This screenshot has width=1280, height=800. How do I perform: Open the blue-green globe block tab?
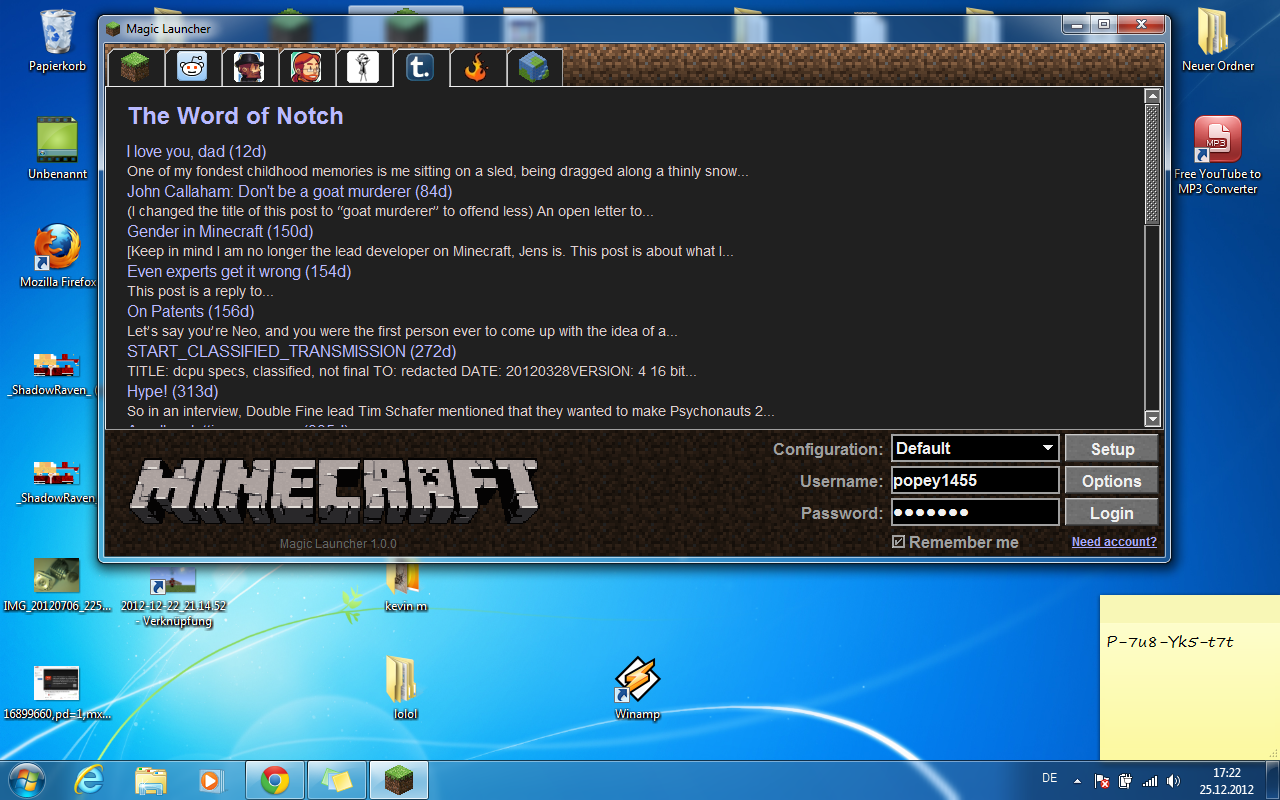534,67
